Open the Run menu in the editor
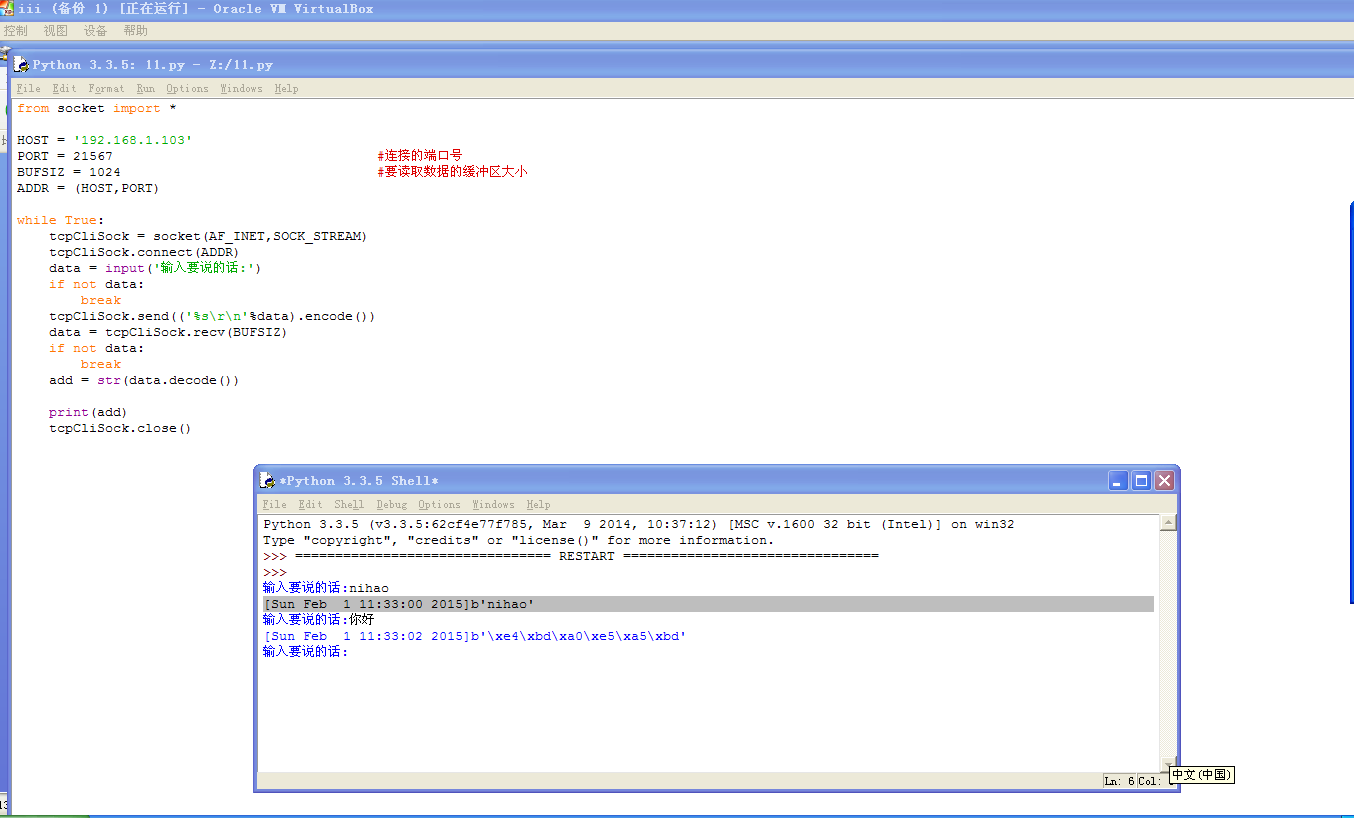 point(145,89)
